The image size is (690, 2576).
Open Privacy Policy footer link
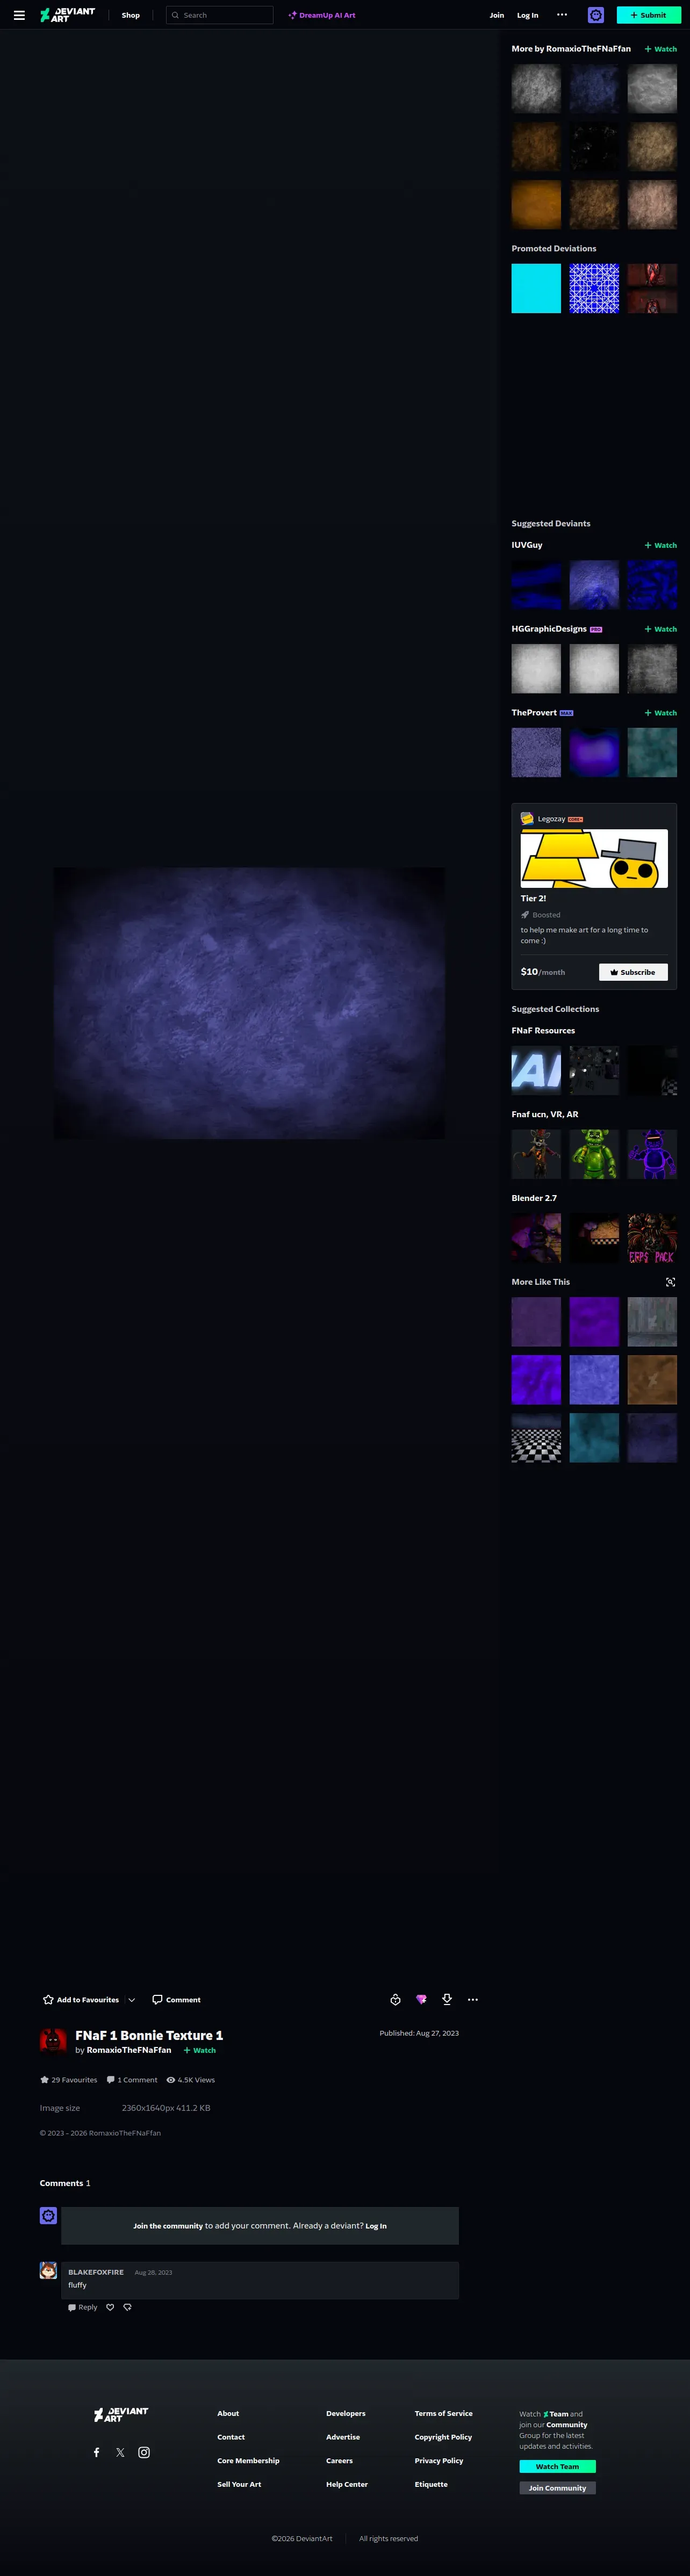tap(439, 2460)
